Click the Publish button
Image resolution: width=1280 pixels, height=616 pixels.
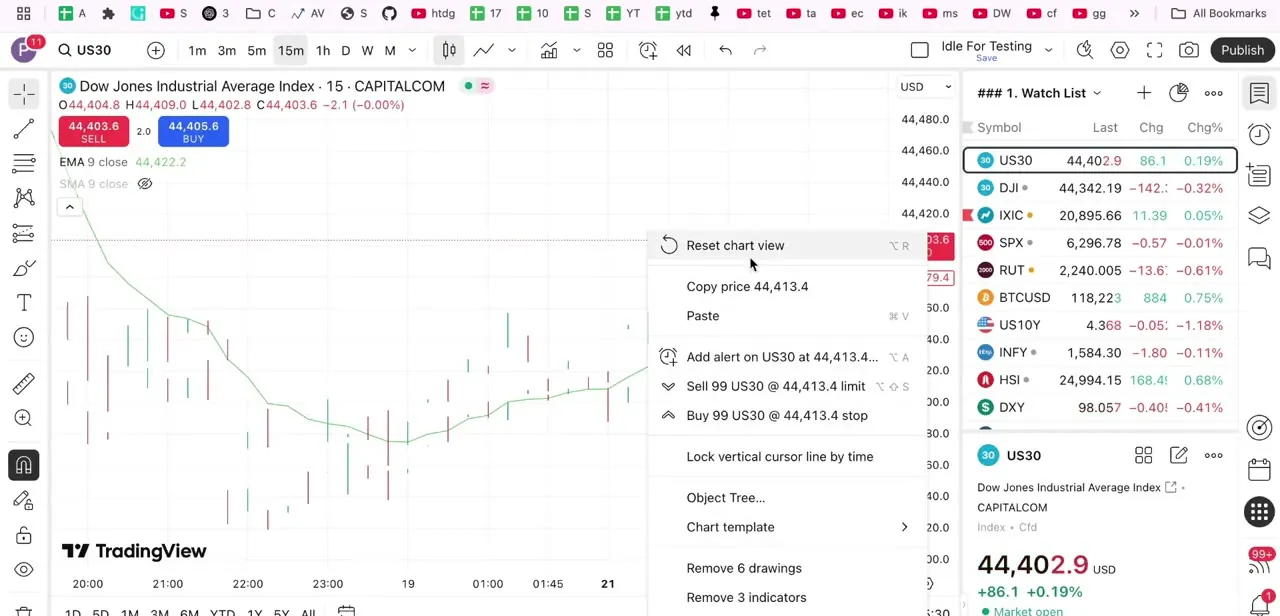(1242, 50)
